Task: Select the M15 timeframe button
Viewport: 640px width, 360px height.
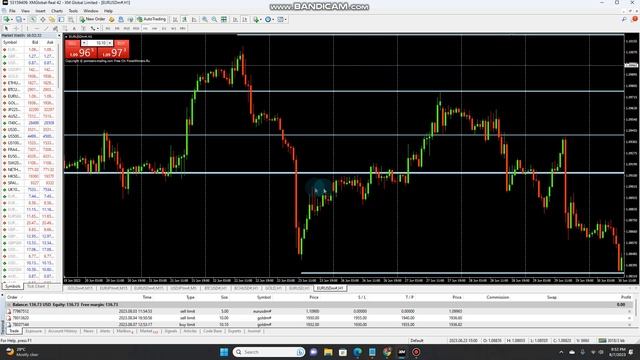Action: point(127,28)
